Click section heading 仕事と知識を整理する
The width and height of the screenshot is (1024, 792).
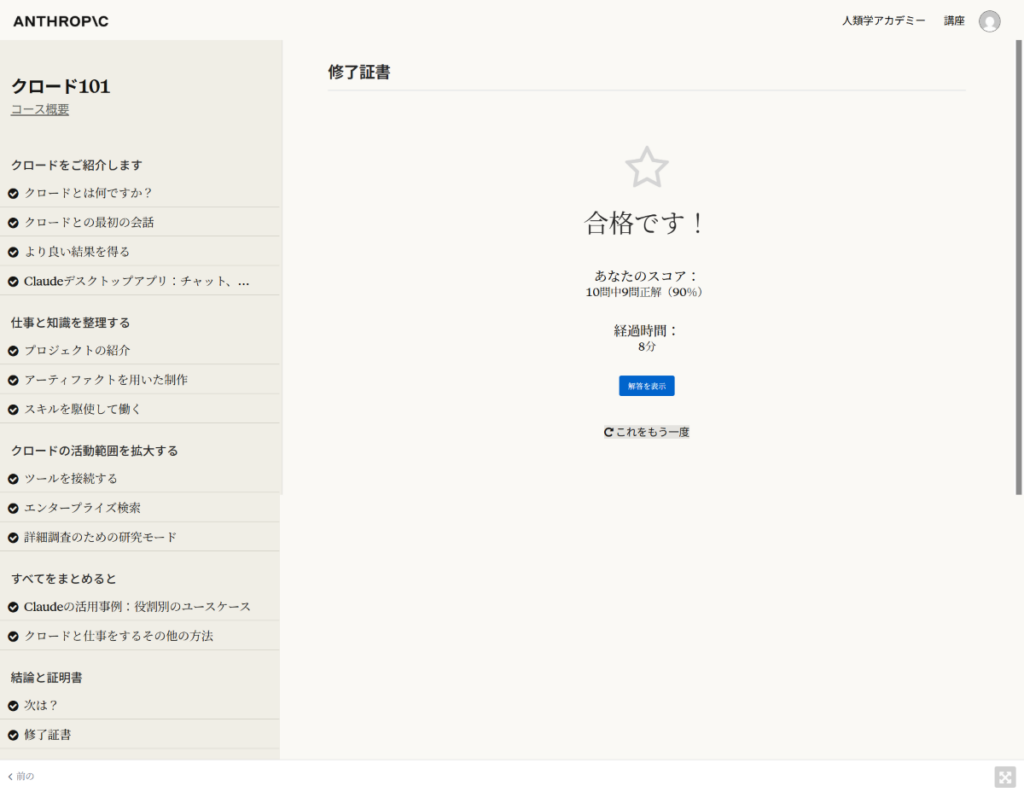pyautogui.click(x=71, y=323)
